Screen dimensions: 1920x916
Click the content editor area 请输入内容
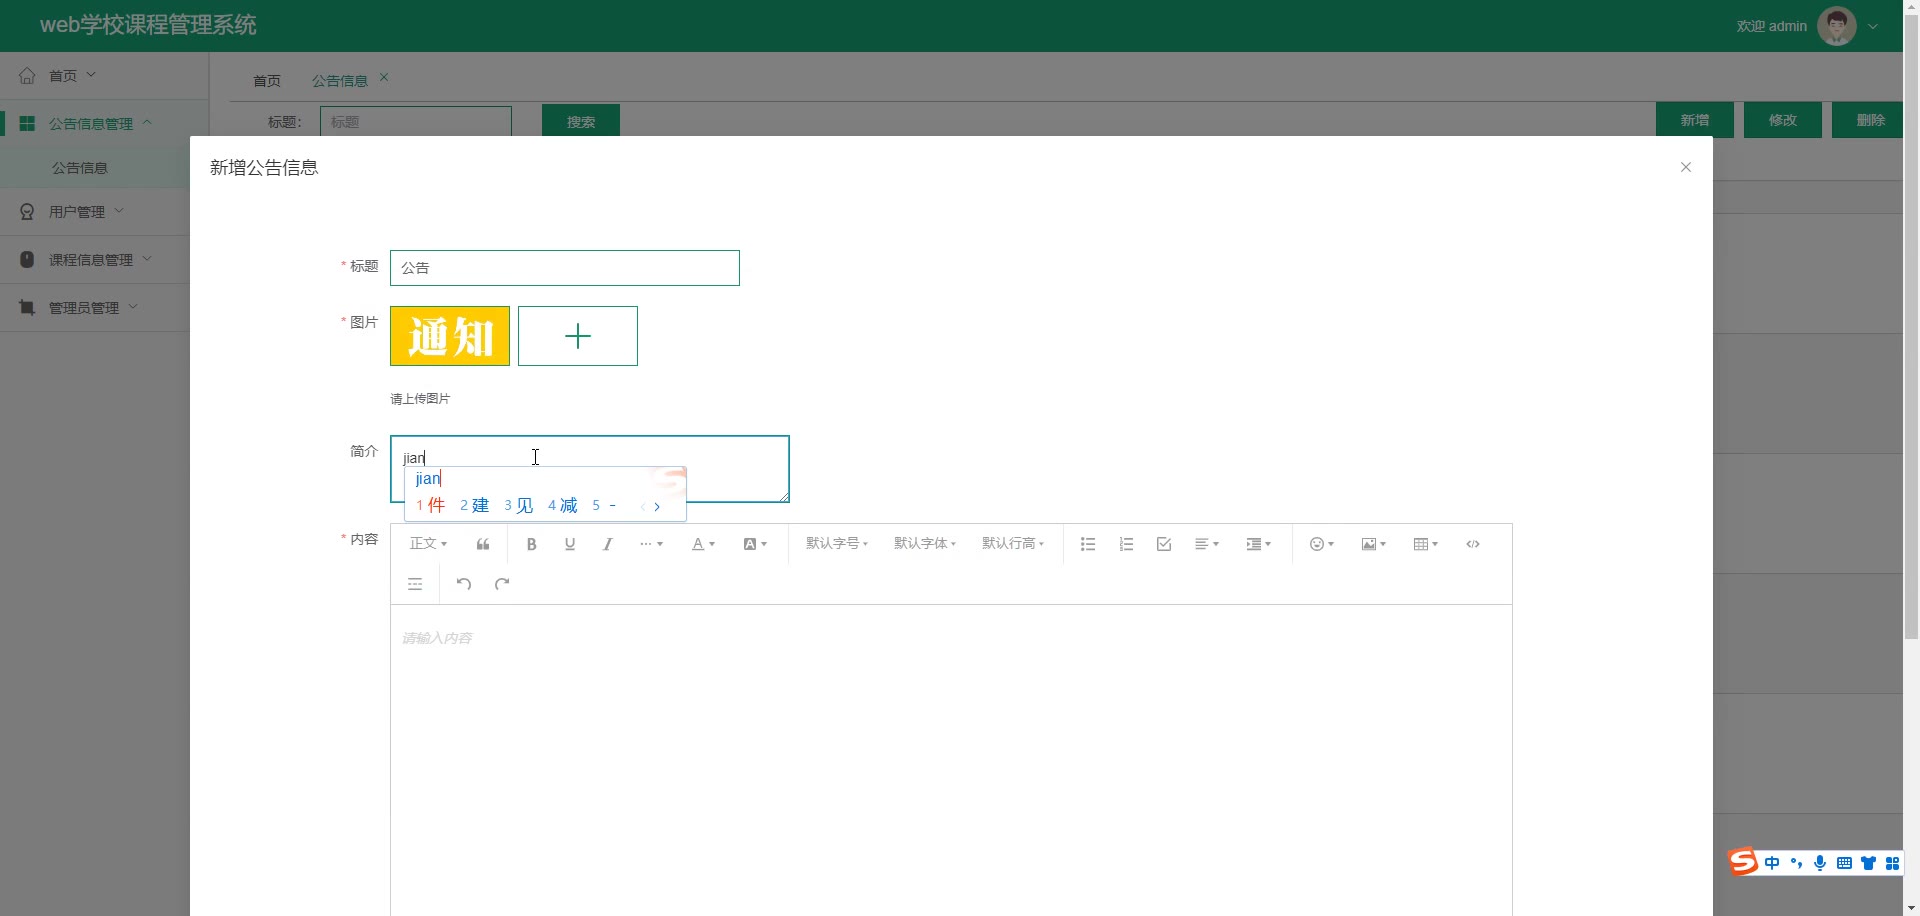point(951,760)
